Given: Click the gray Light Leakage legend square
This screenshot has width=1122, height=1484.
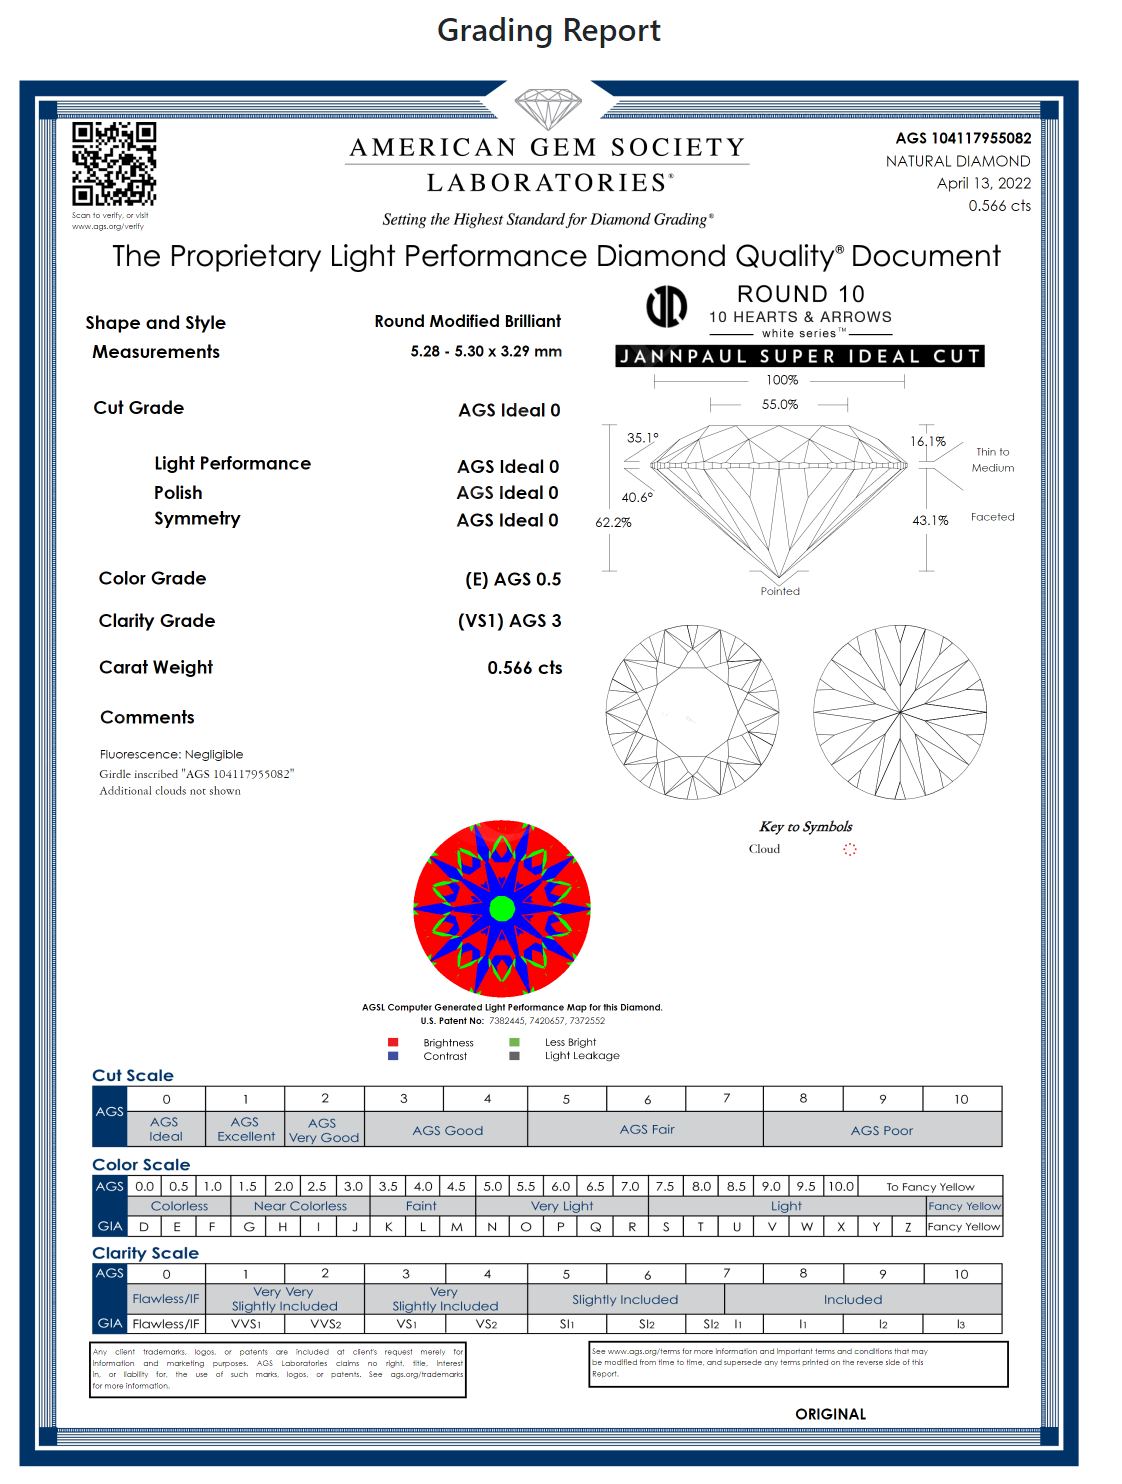Looking at the screenshot, I should 514,1056.
